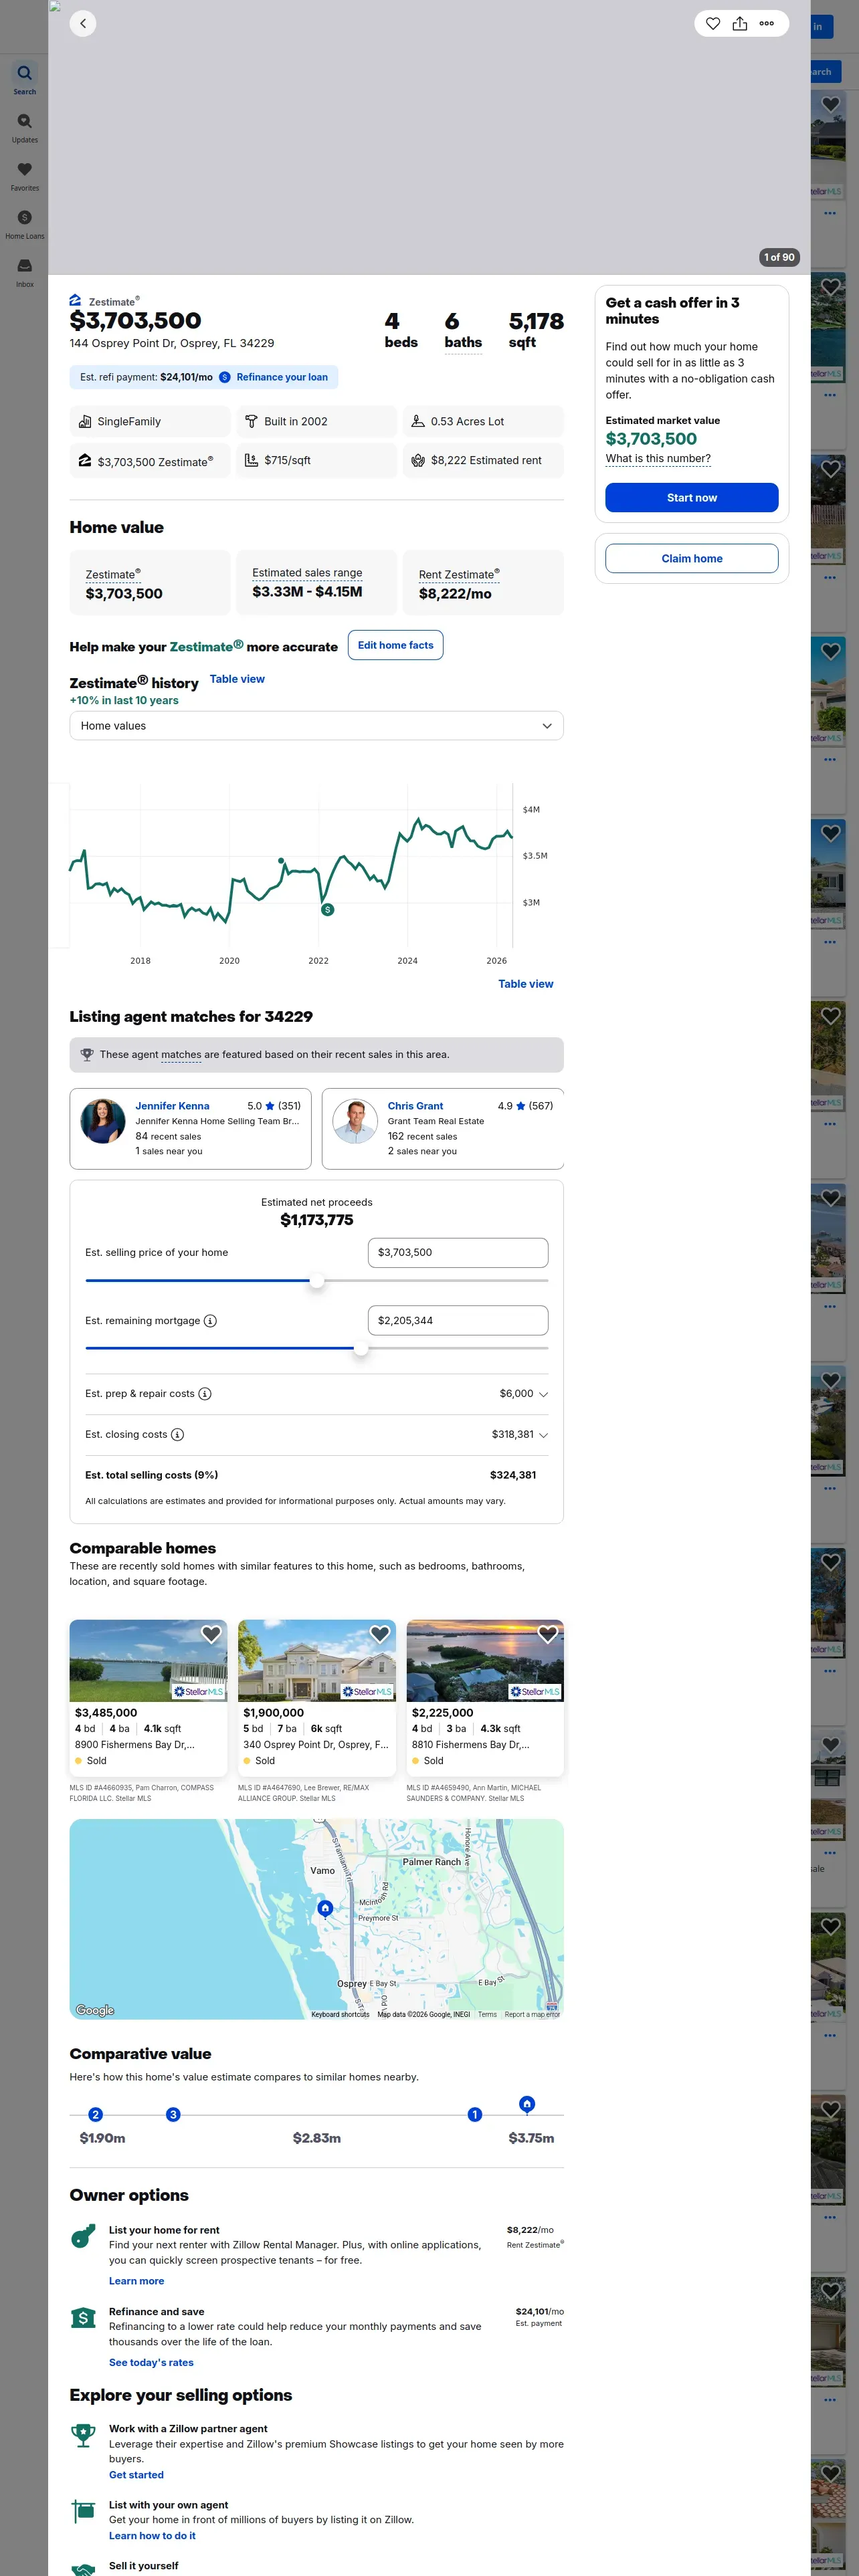Adjust the Est. selling price slider handle
The image size is (859, 2576).
tap(317, 1281)
